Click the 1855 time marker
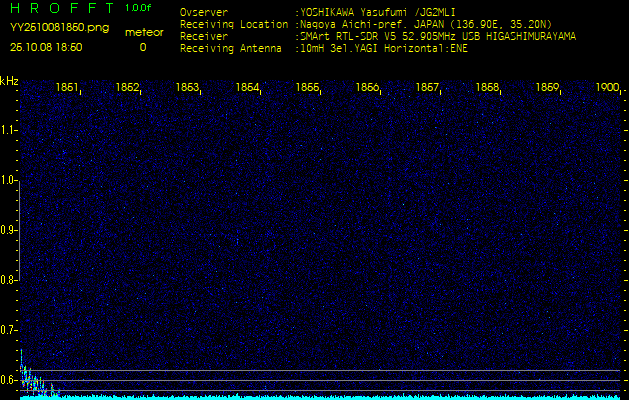 click(x=307, y=87)
